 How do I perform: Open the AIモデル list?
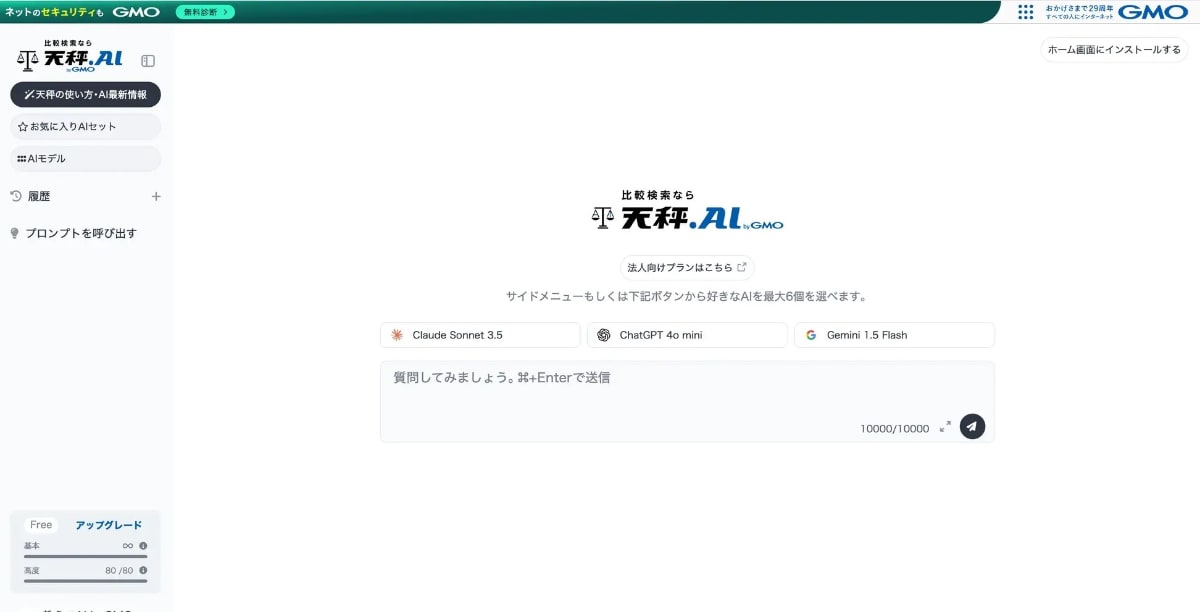coord(86,159)
